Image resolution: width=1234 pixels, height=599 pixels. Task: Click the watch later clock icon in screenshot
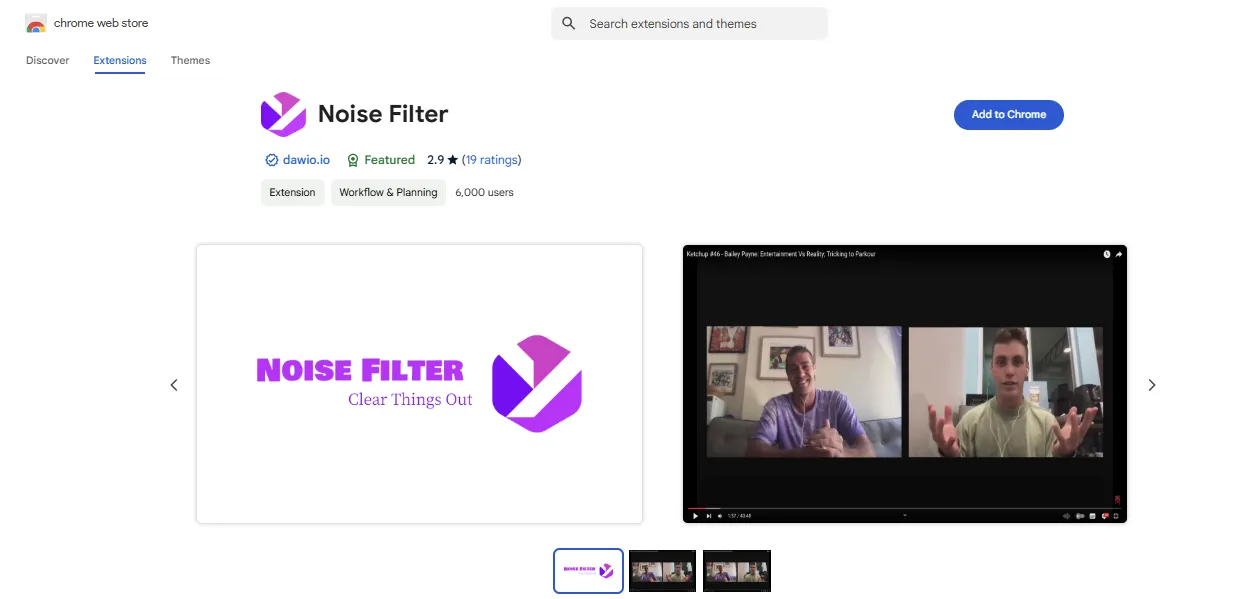tap(1107, 254)
